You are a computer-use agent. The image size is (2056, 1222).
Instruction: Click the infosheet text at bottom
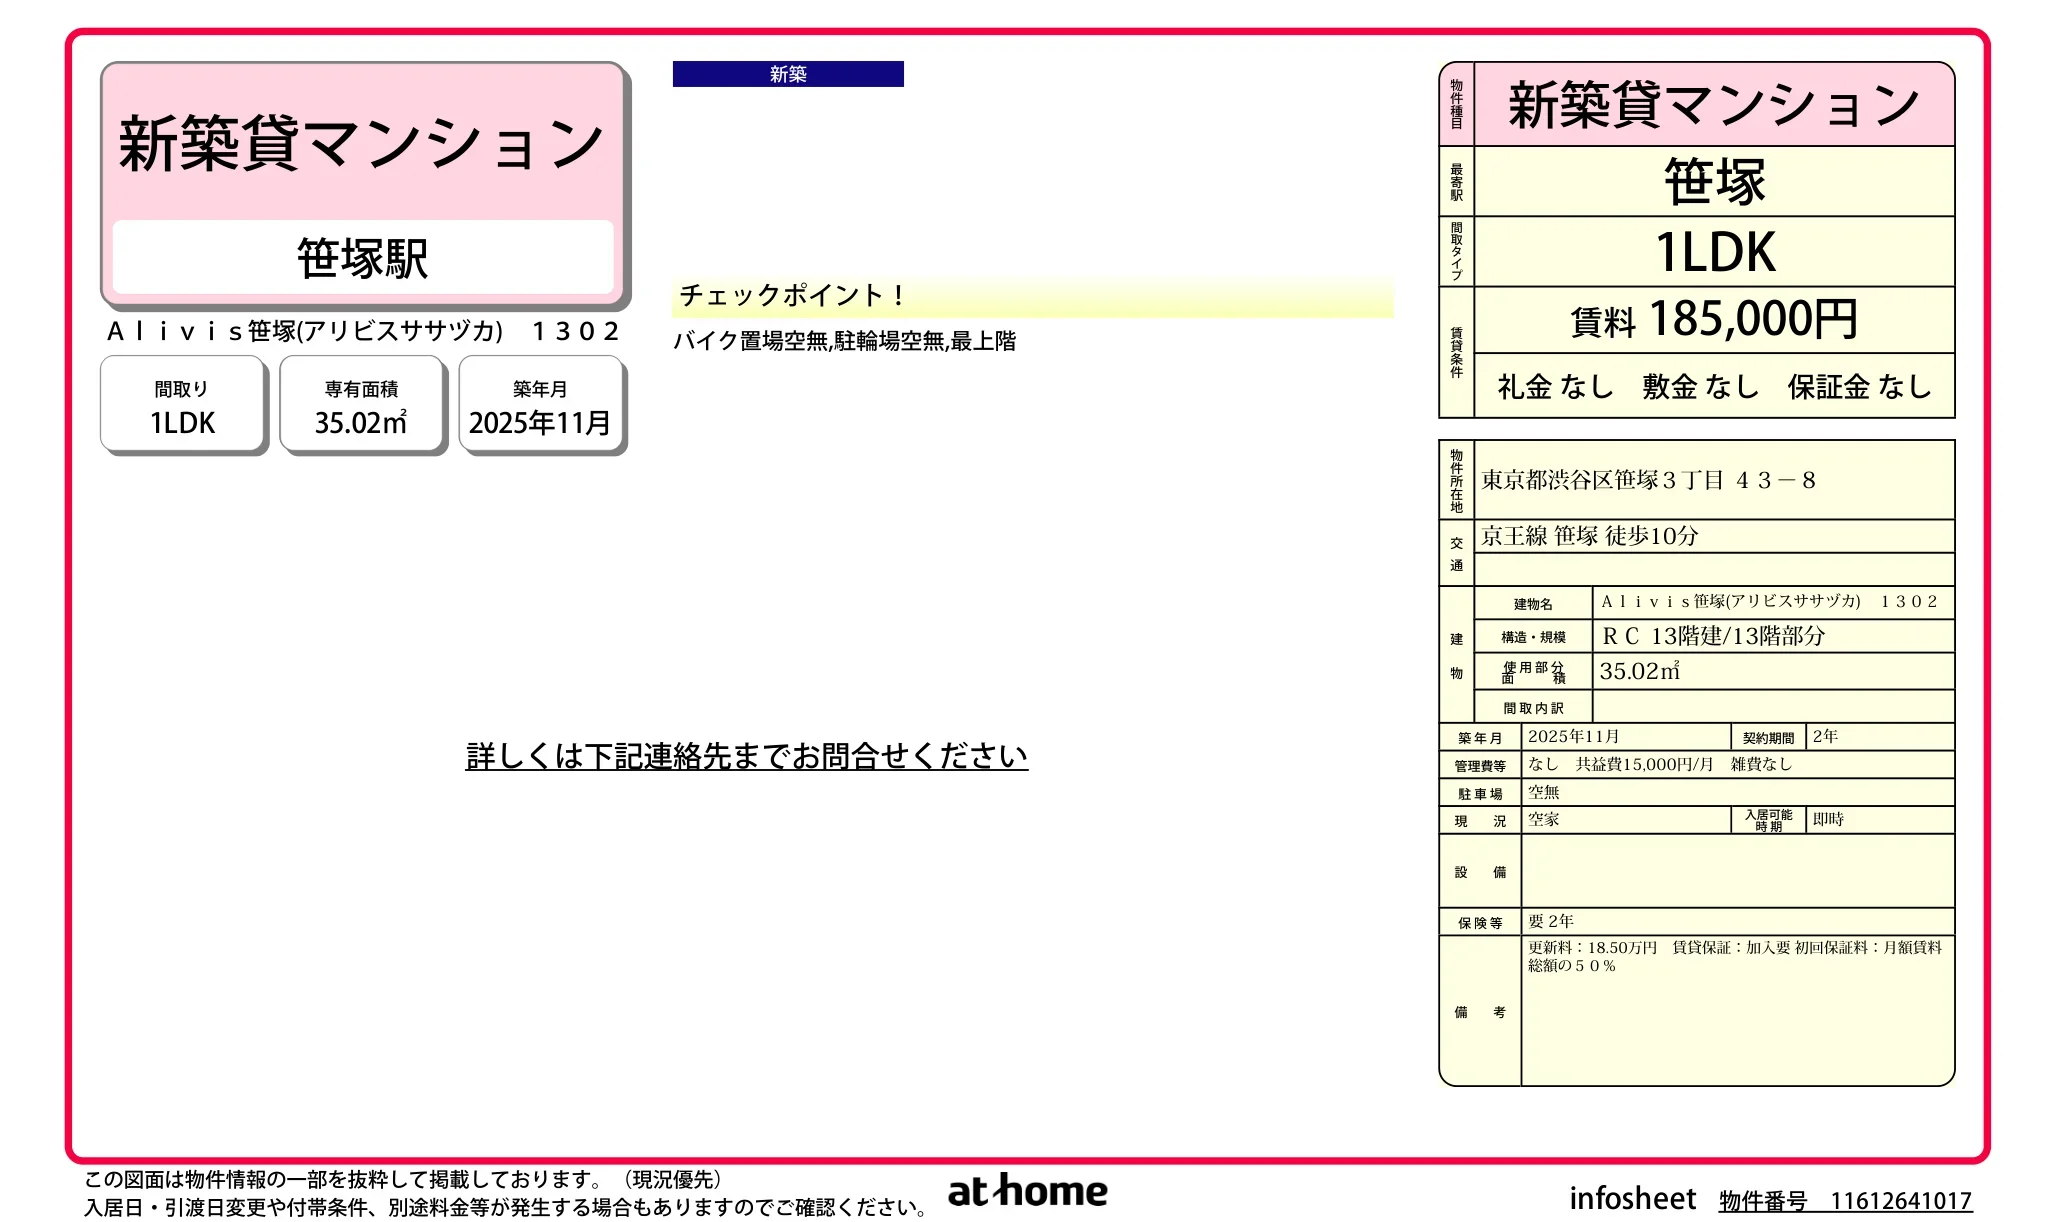1632,1198
